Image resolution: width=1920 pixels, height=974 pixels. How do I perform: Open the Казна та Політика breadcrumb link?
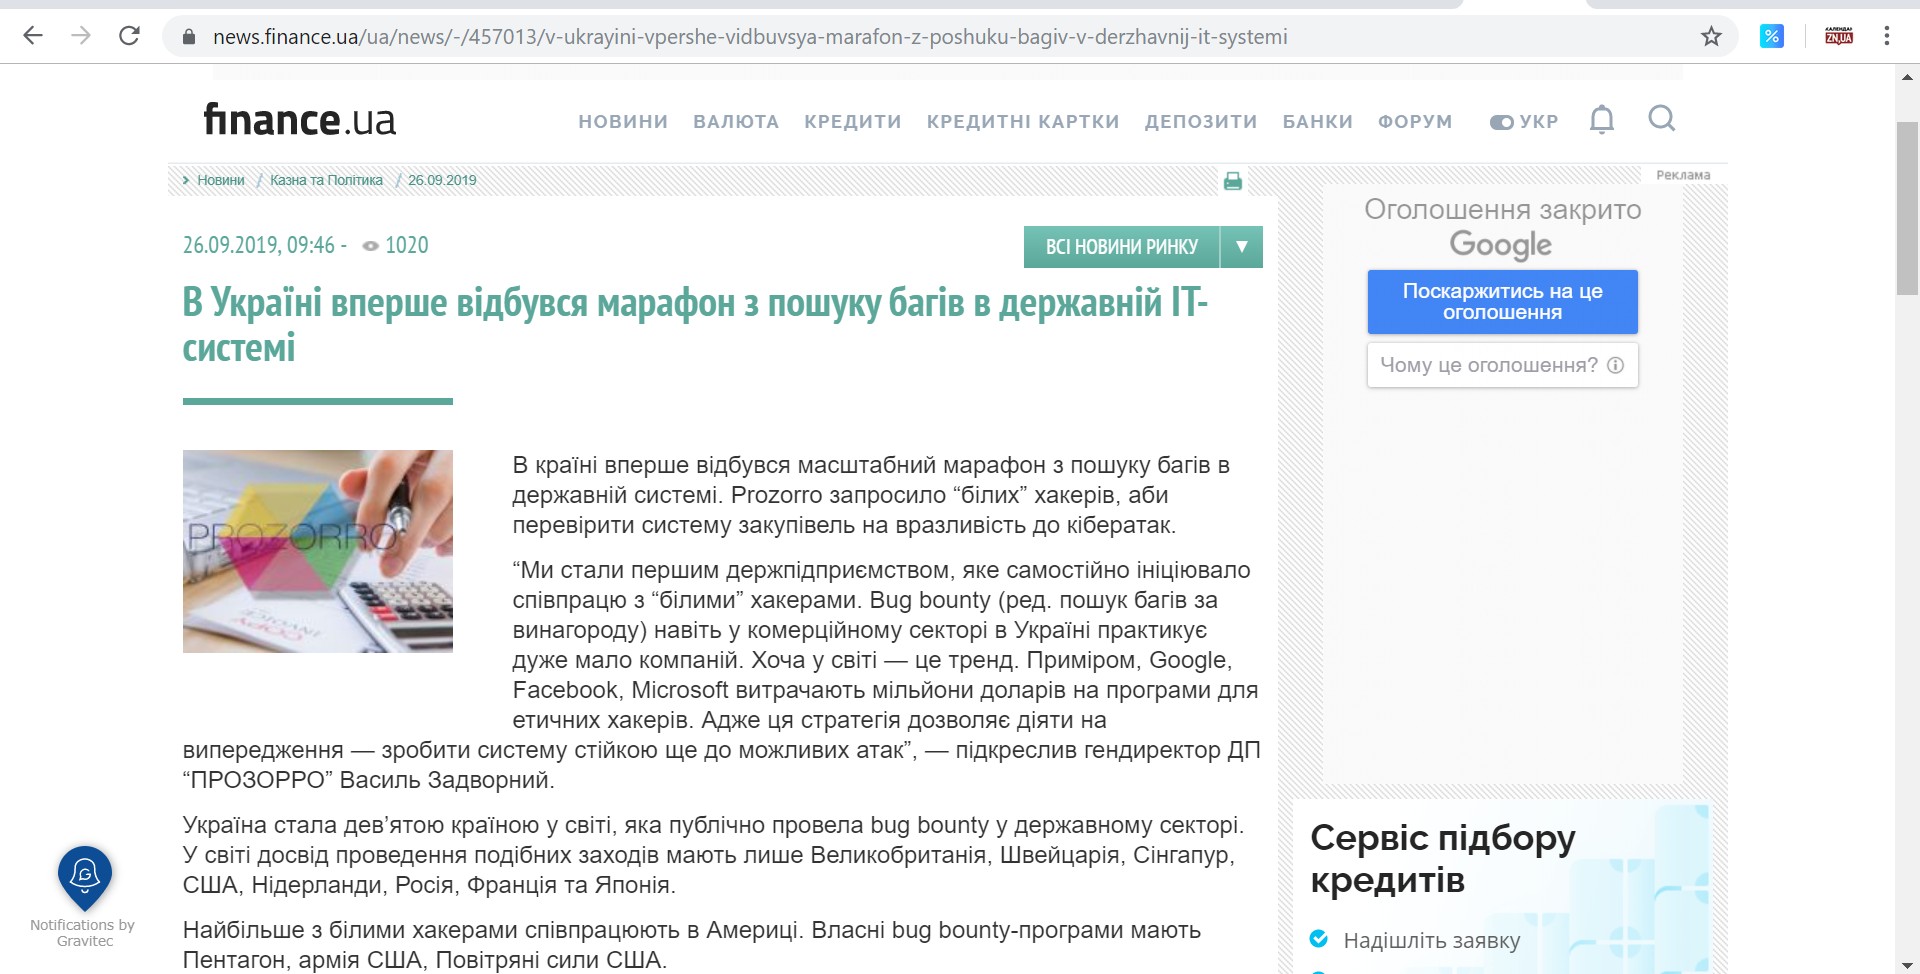coord(326,181)
